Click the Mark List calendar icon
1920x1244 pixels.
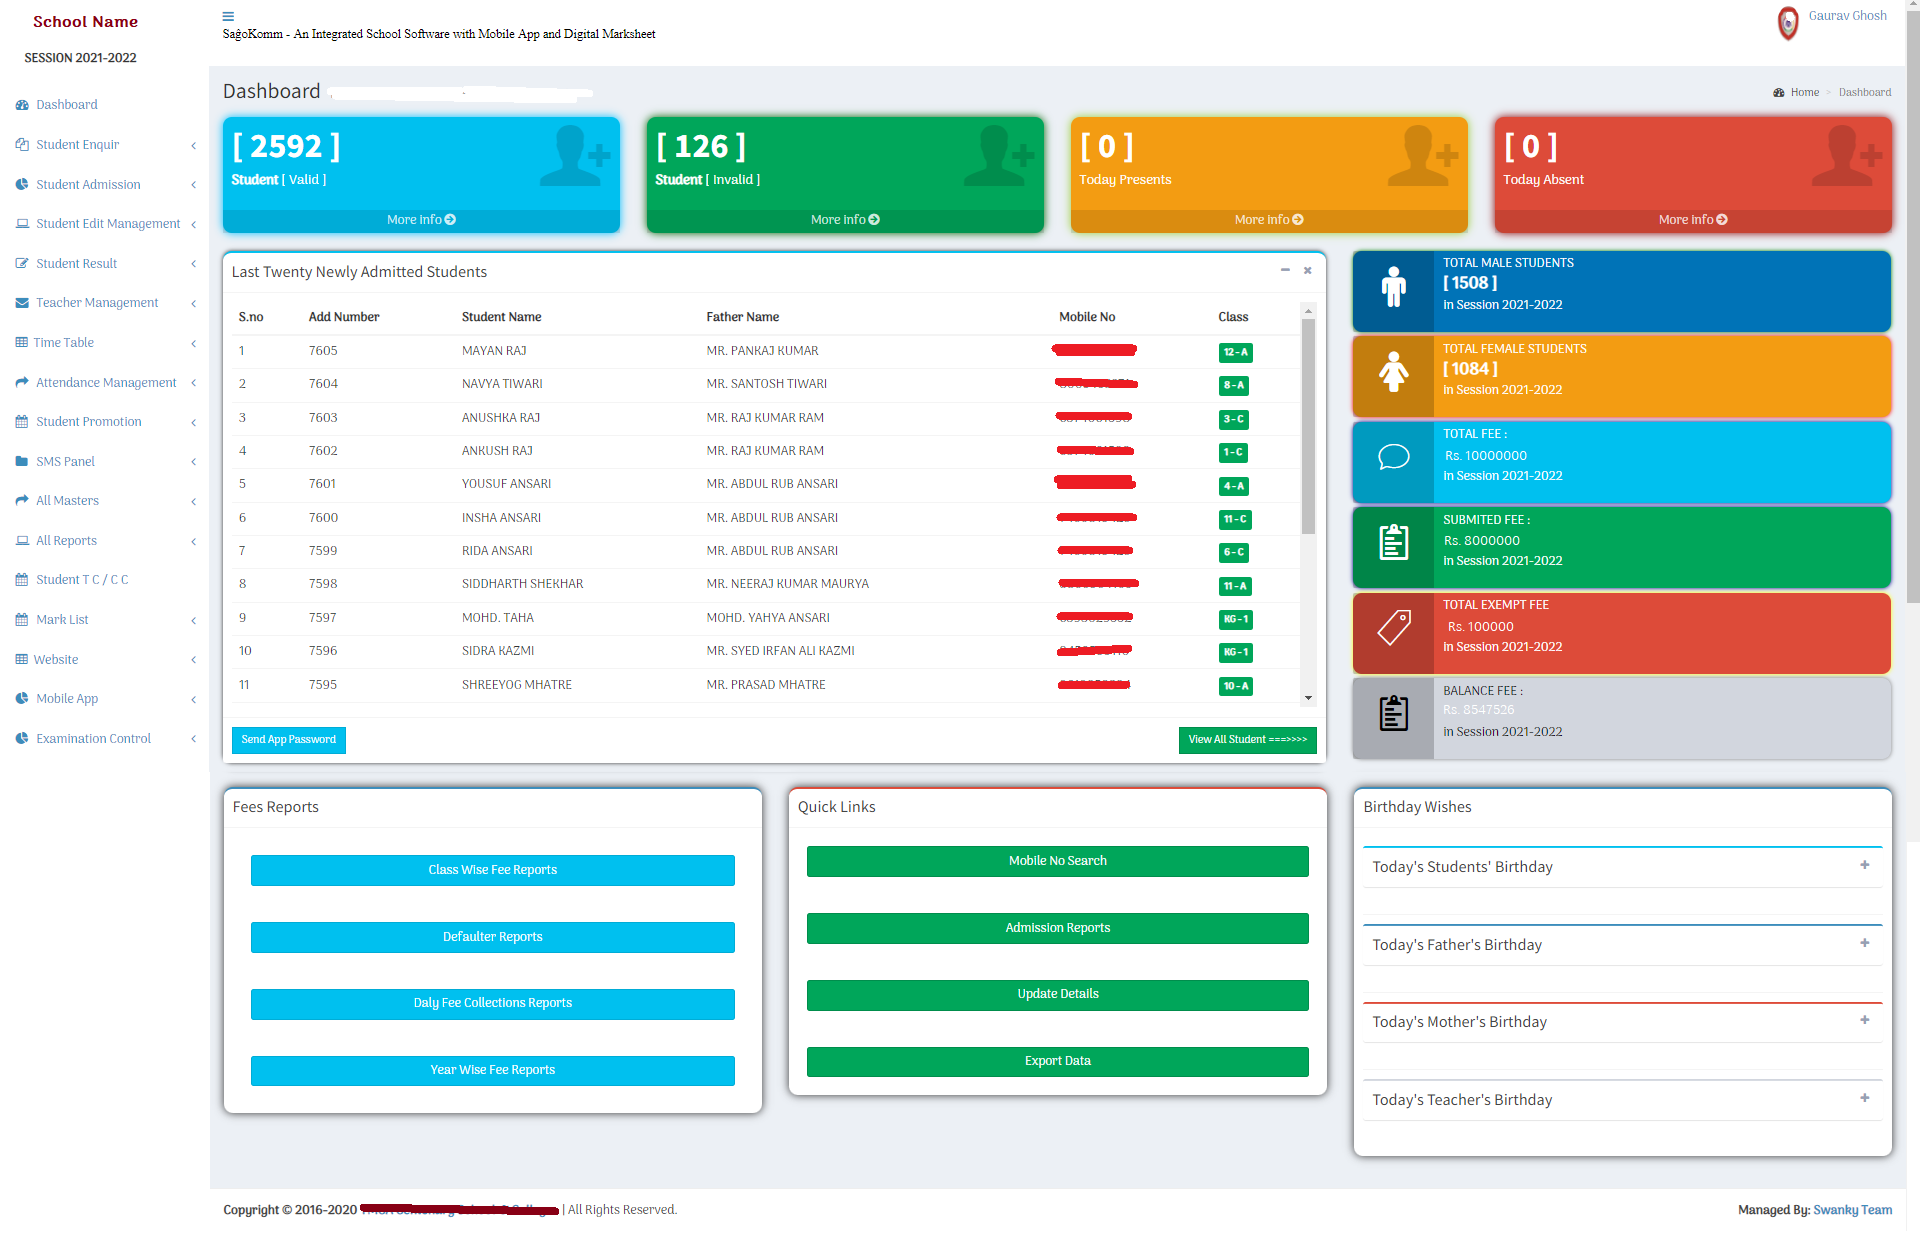22,620
